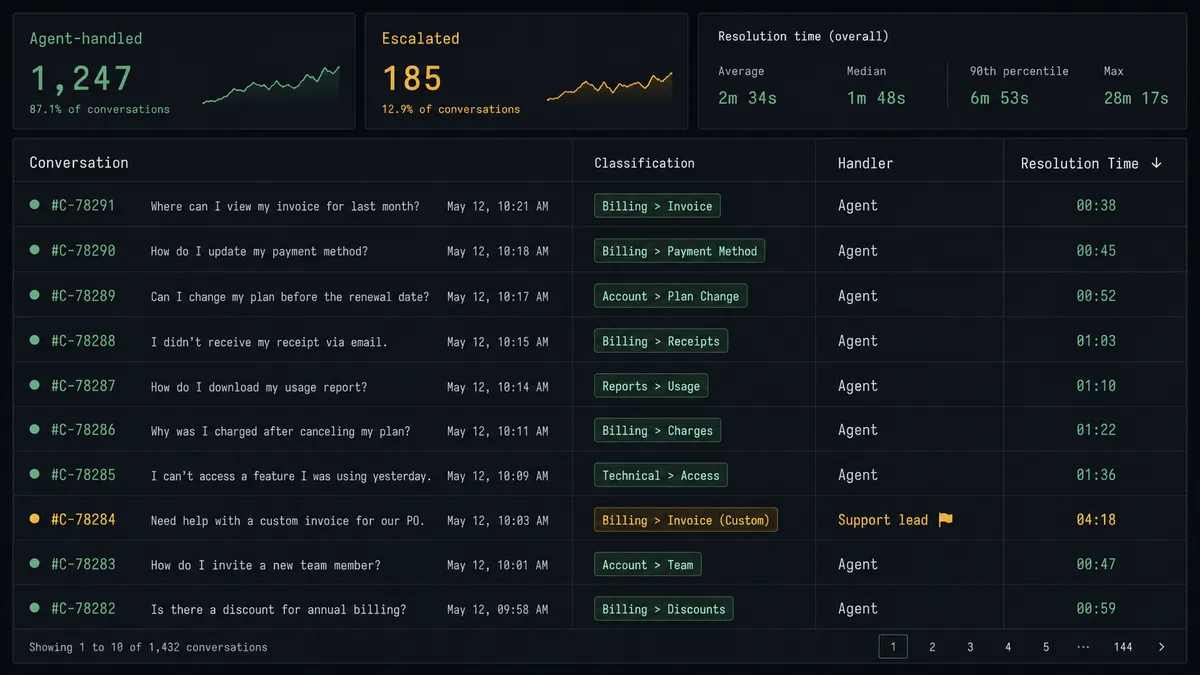Click the Account > Plan Change tag
1200x675 pixels.
coord(671,296)
